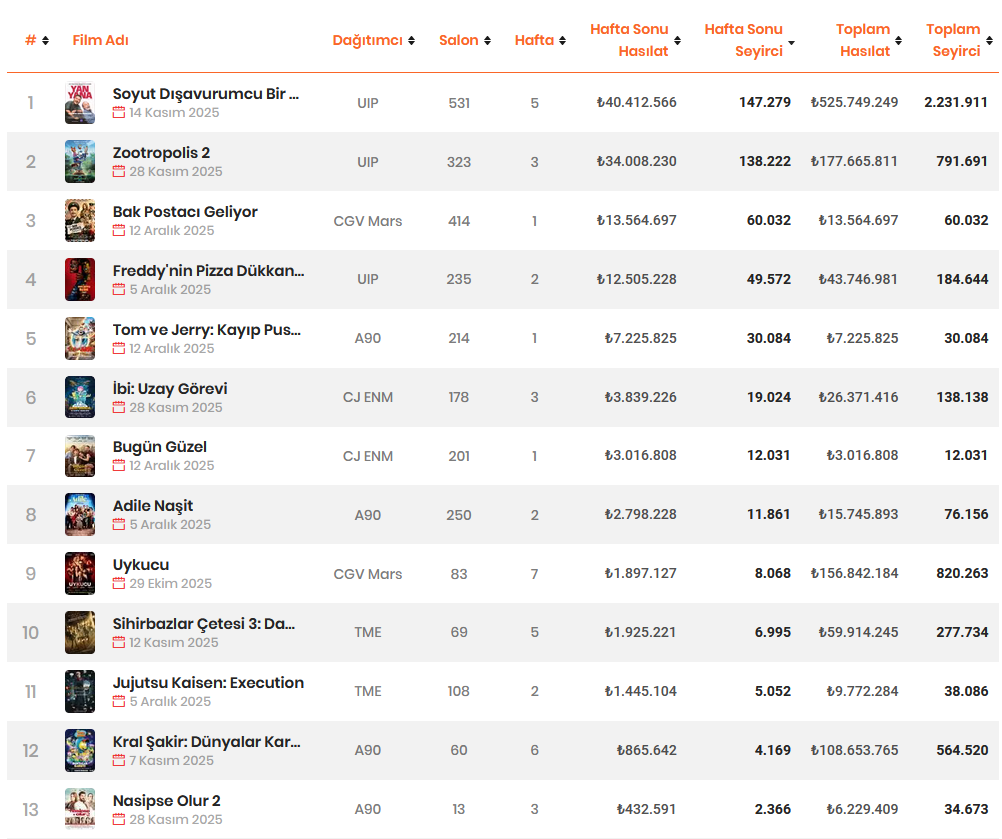Open Jujutsu Kaisen: Execution poster
Viewport: 1002px width, 839px height.
coord(80,691)
